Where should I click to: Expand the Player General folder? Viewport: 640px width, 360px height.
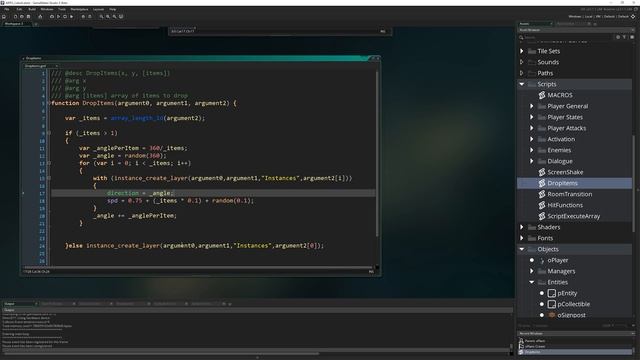[531, 106]
